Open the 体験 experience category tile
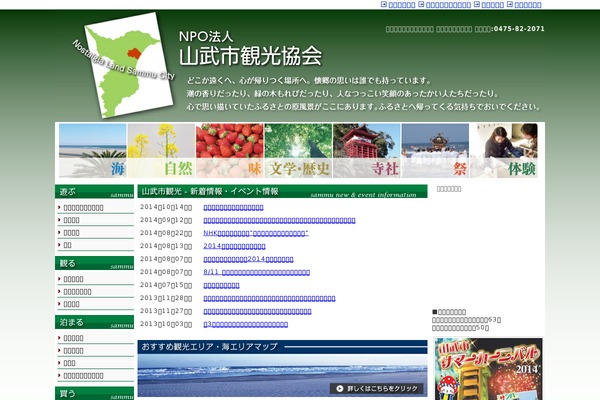 pos(504,150)
